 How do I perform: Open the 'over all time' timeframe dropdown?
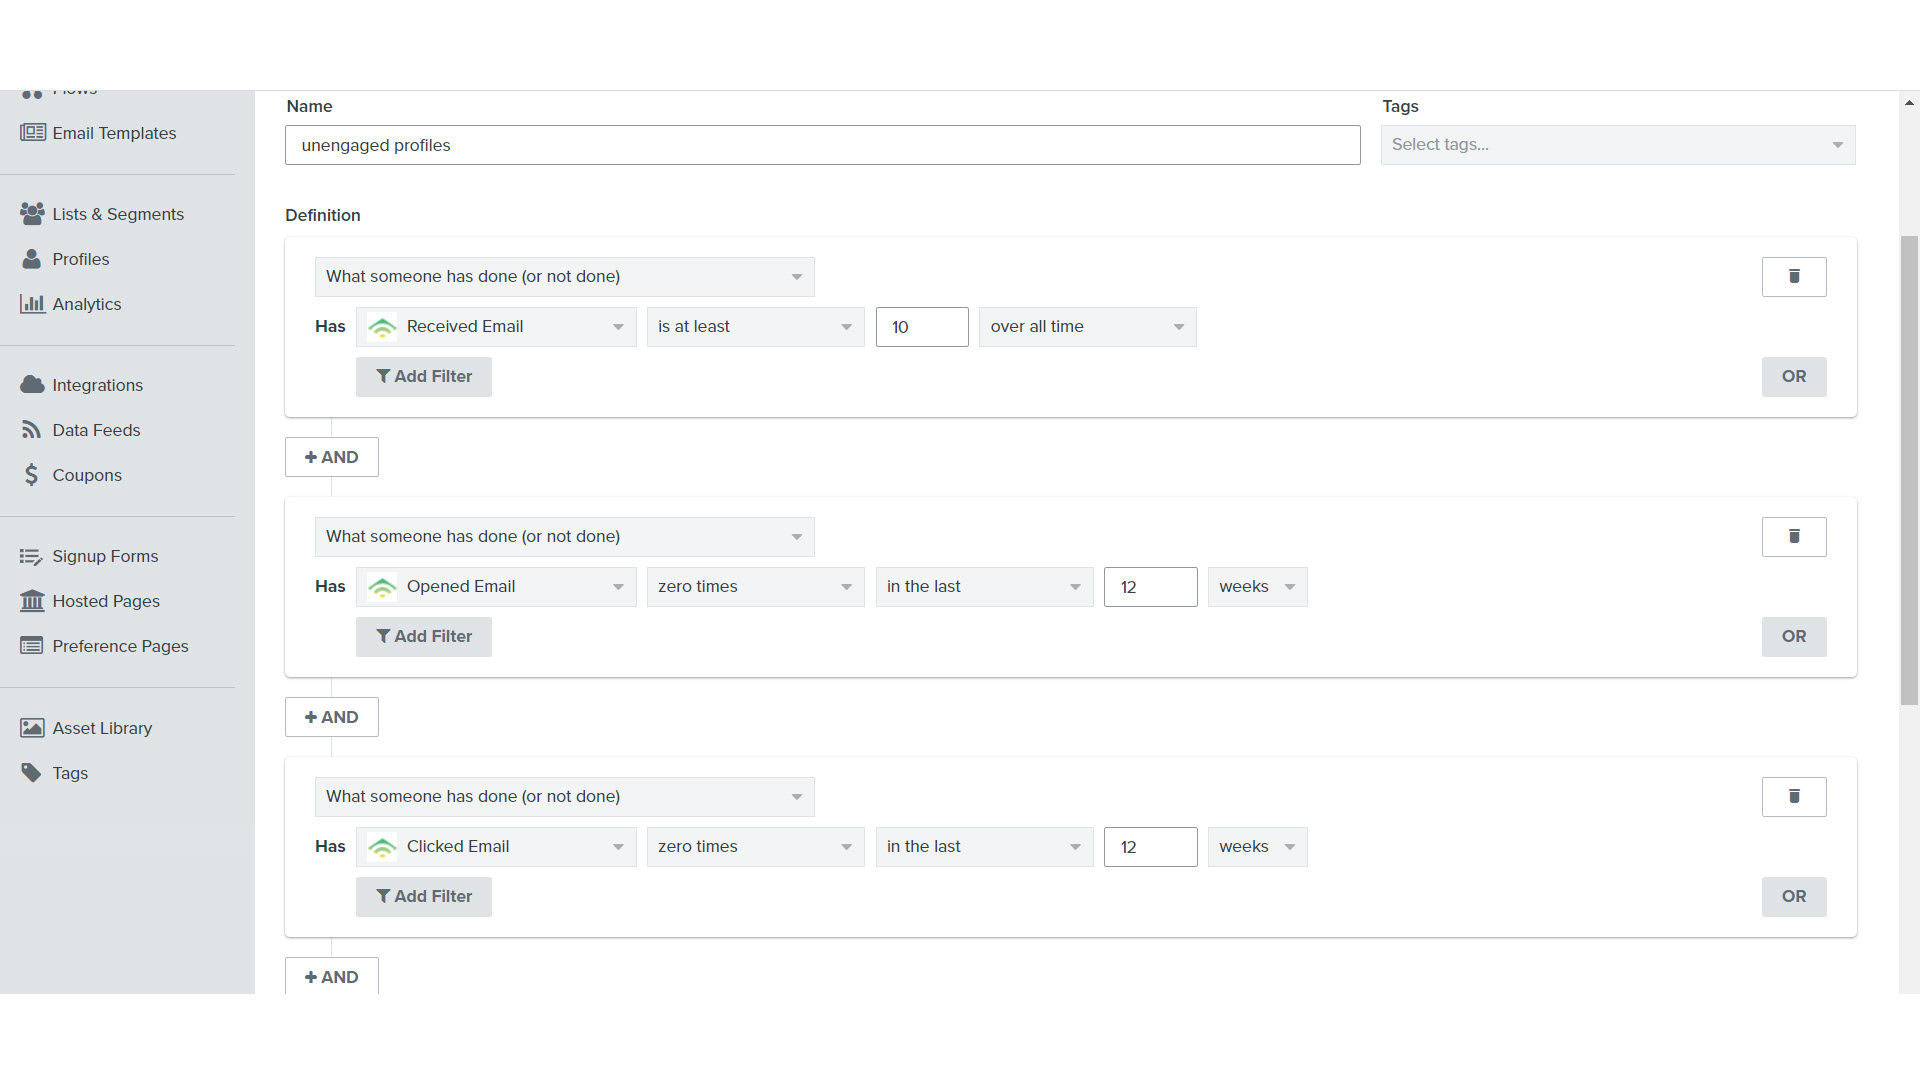[x=1088, y=327]
